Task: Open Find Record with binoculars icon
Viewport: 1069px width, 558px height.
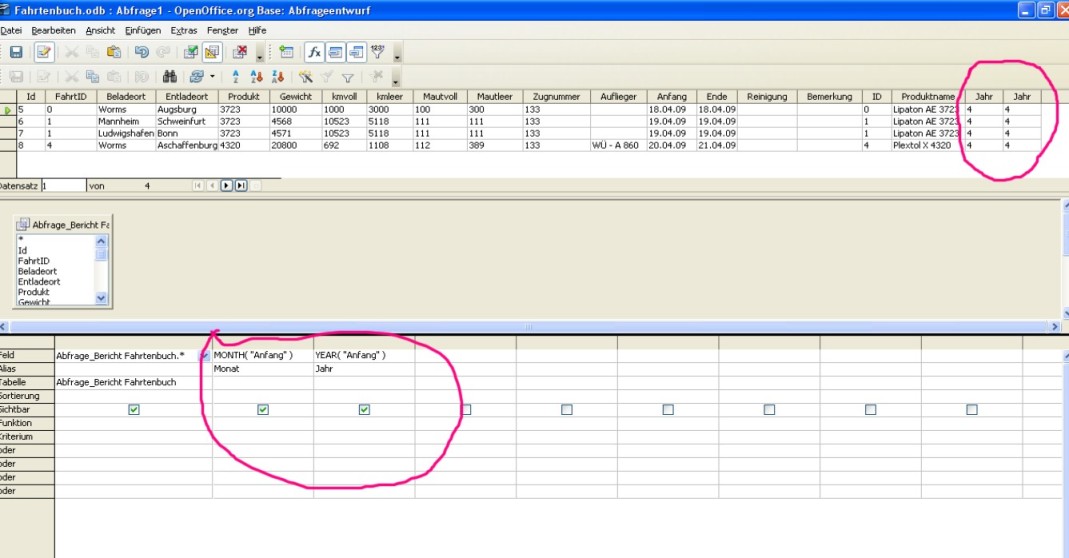Action: point(170,76)
